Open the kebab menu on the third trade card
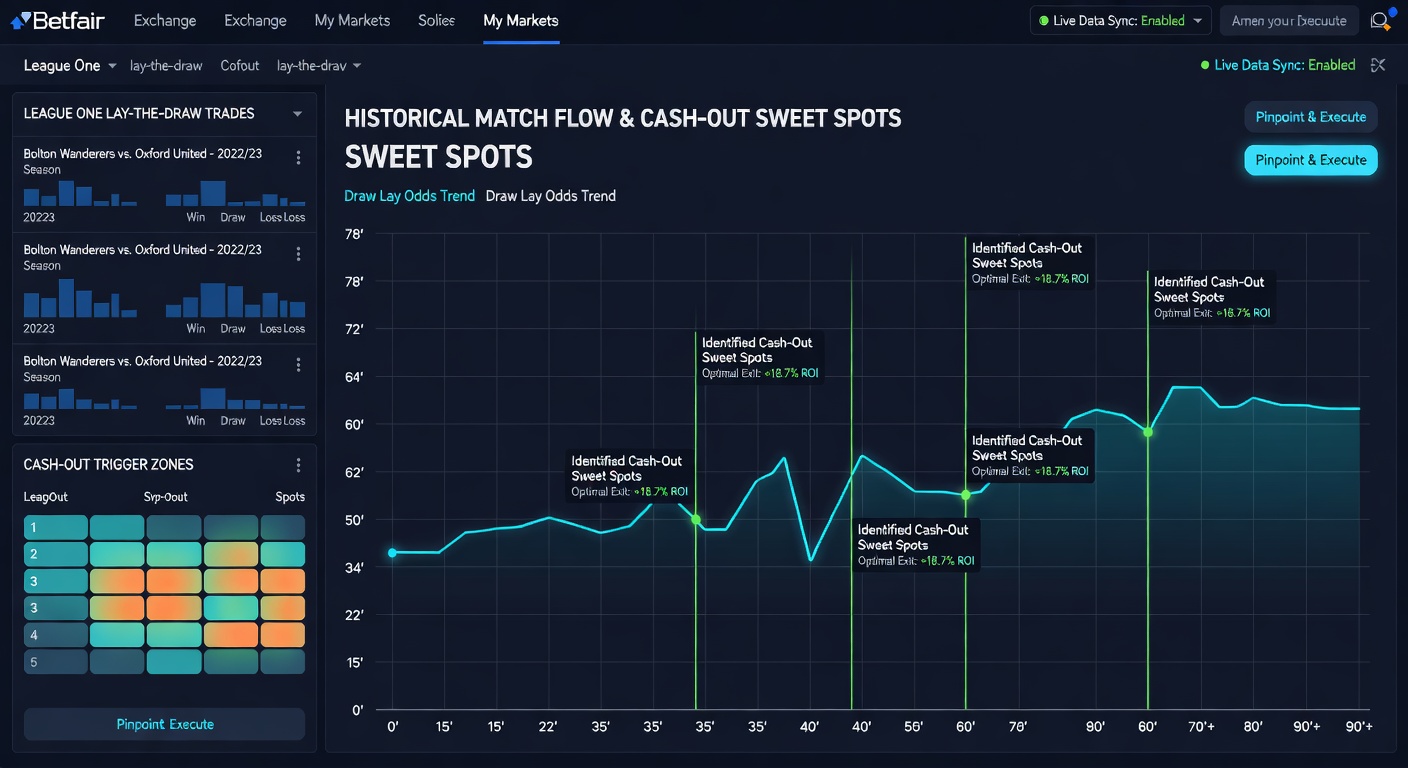The width and height of the screenshot is (1408, 768). pos(298,365)
